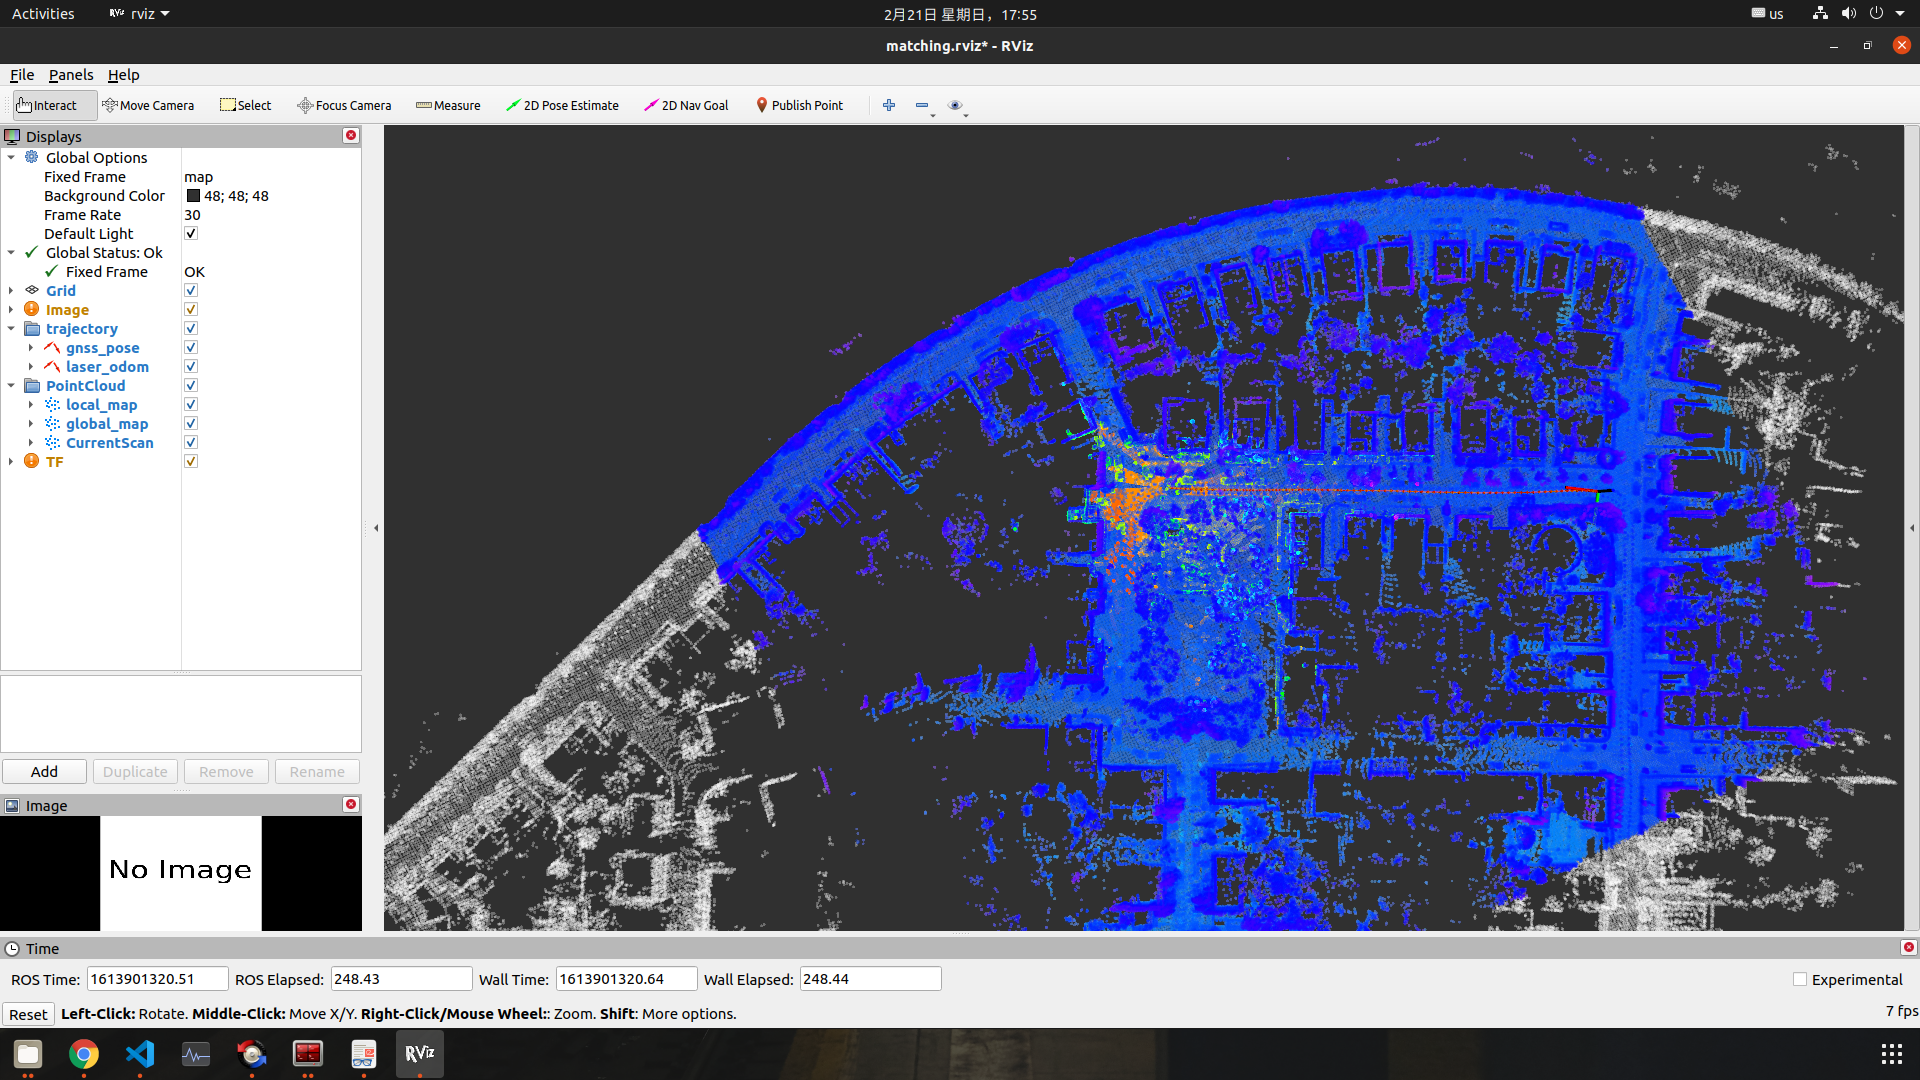
Task: Close the Image panel
Action: 351,805
